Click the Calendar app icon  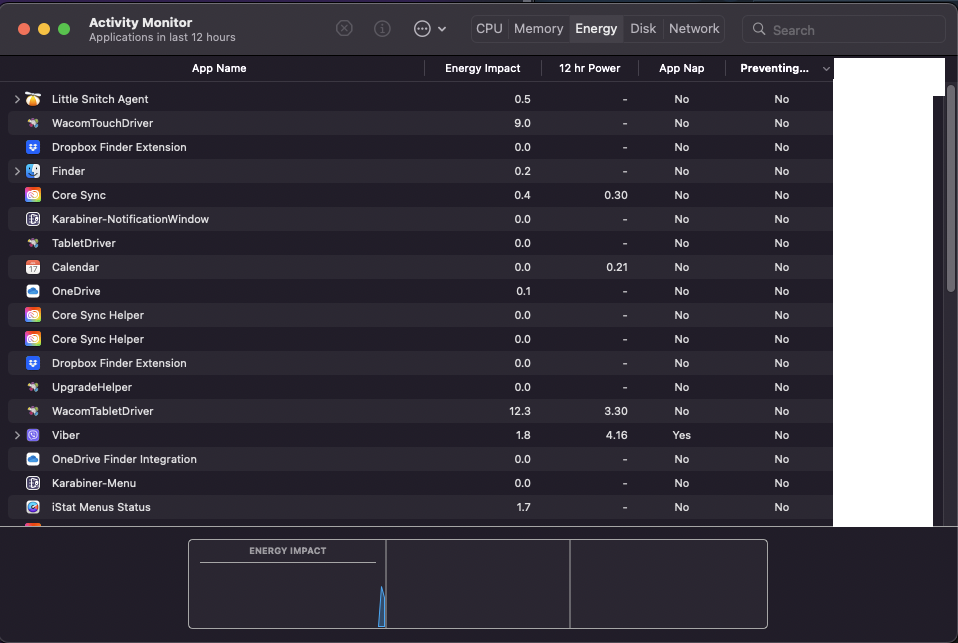33,267
